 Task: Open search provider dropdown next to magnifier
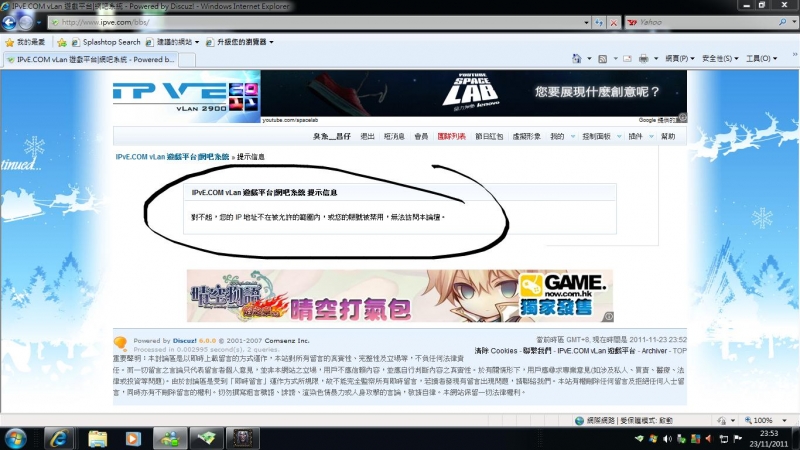794,22
